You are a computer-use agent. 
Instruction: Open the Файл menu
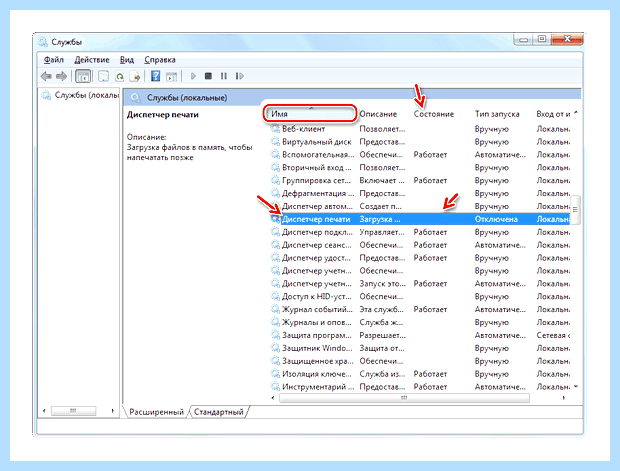[54, 60]
